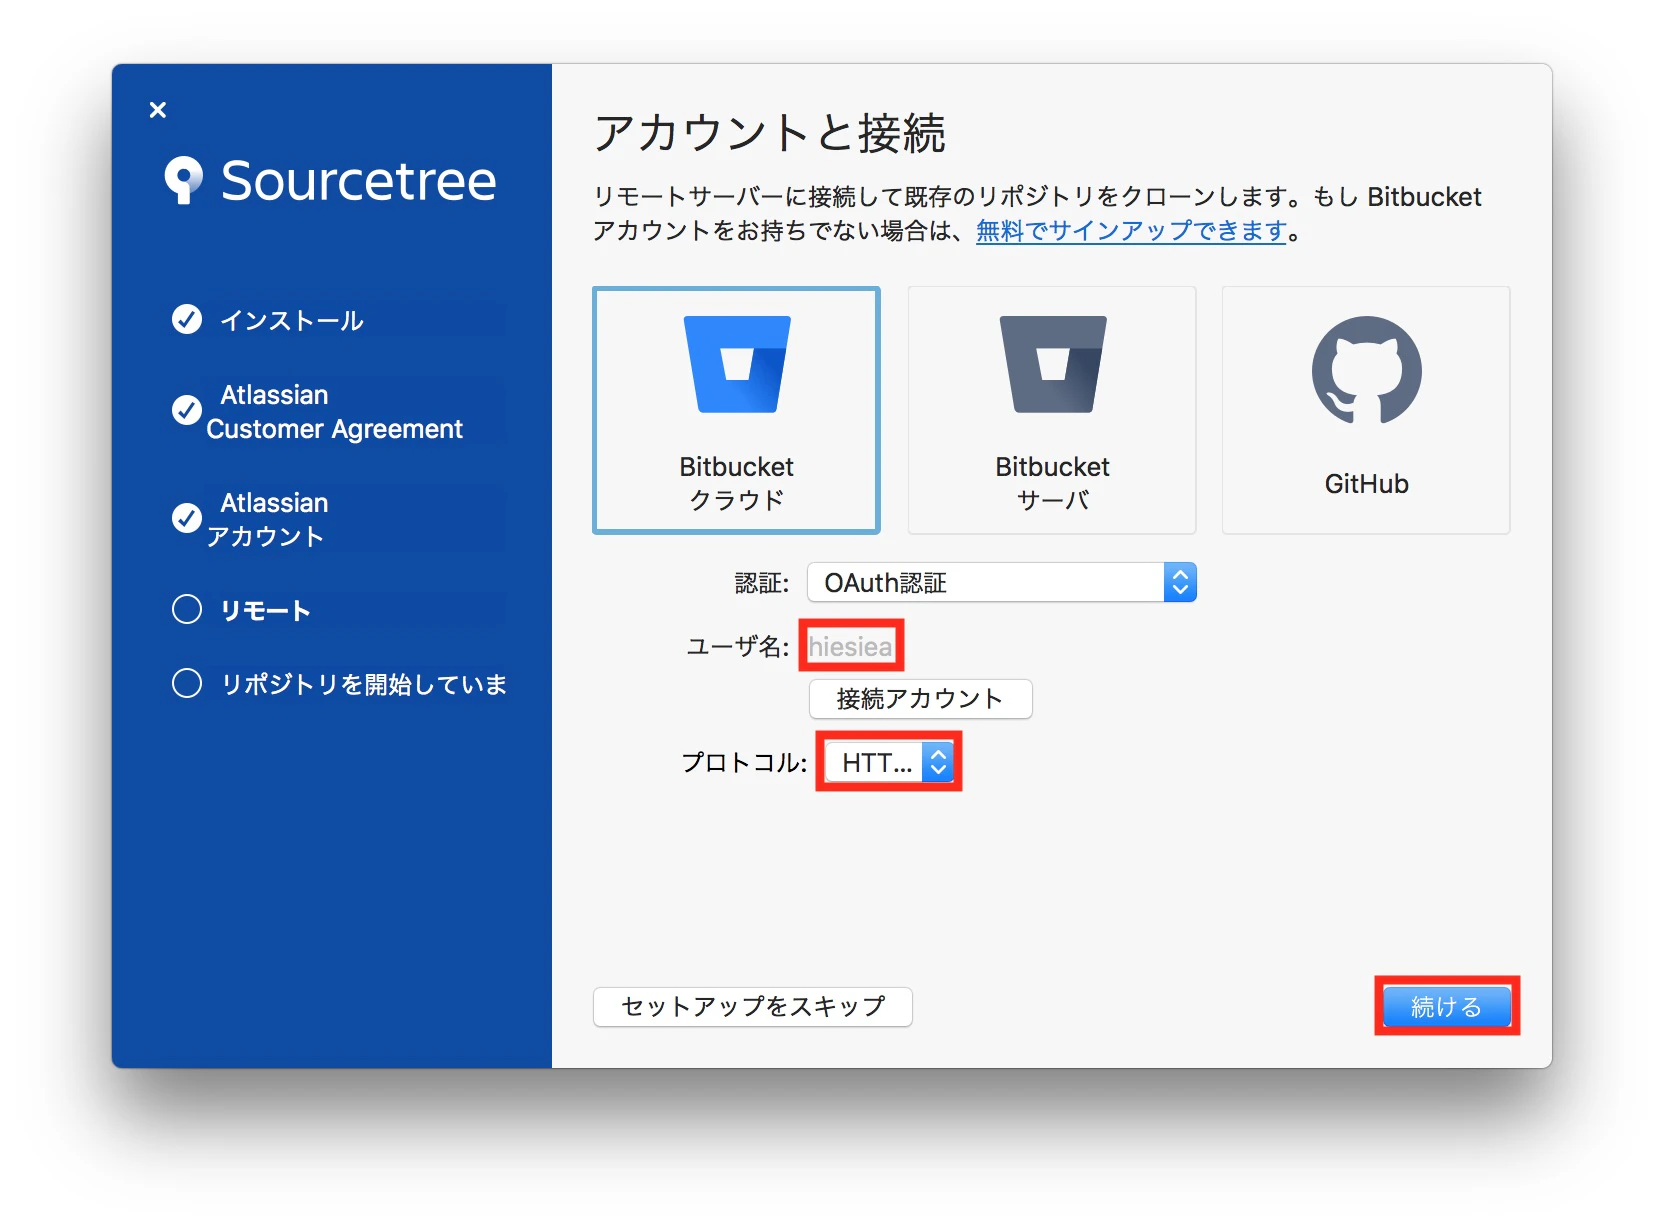Select the Bitbucket クラウド option

736,410
